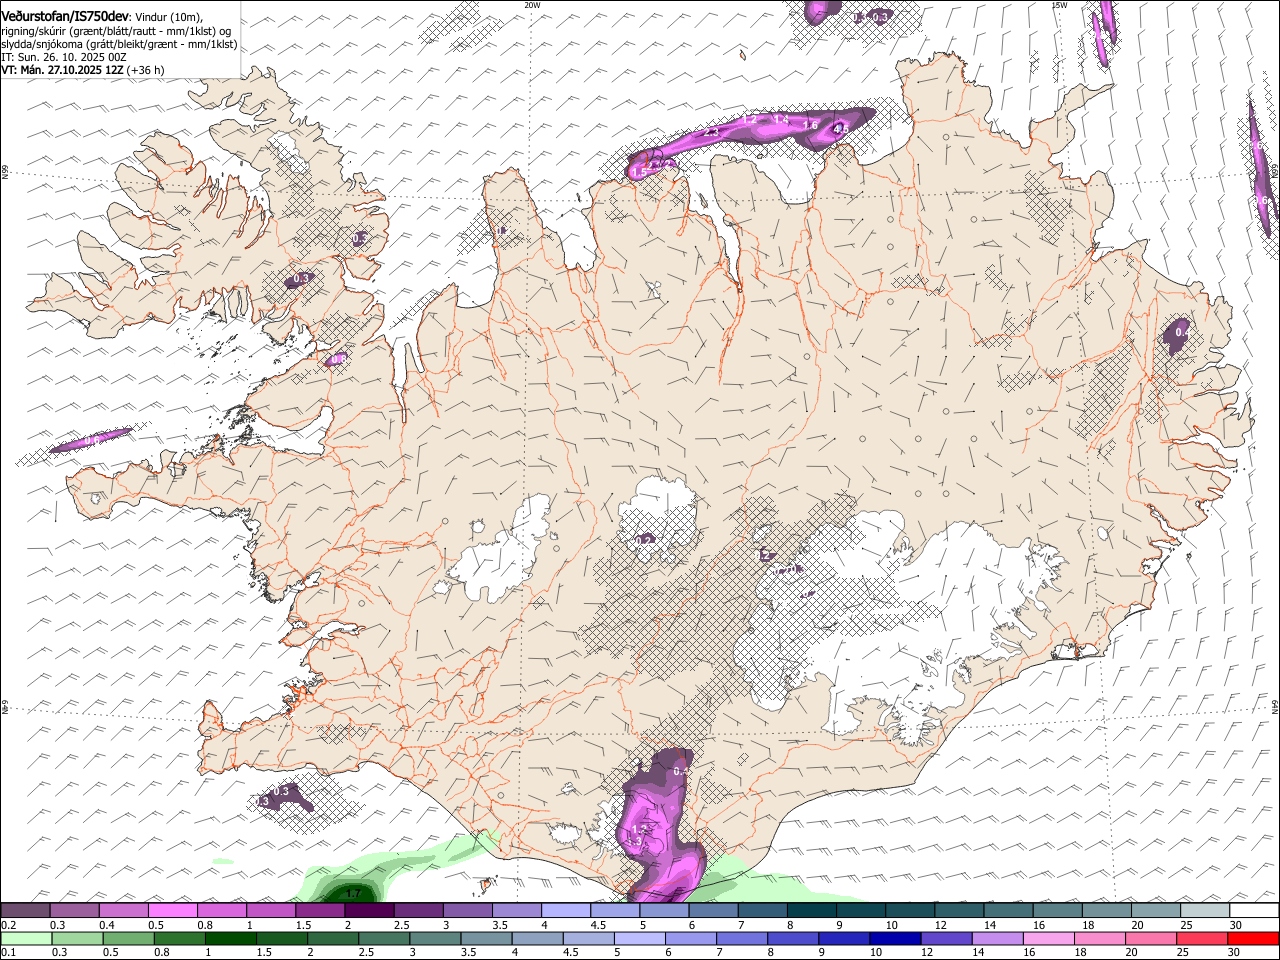Pick the snow legend swatch labeled 14
1280x960 pixels.
(x=1008, y=911)
